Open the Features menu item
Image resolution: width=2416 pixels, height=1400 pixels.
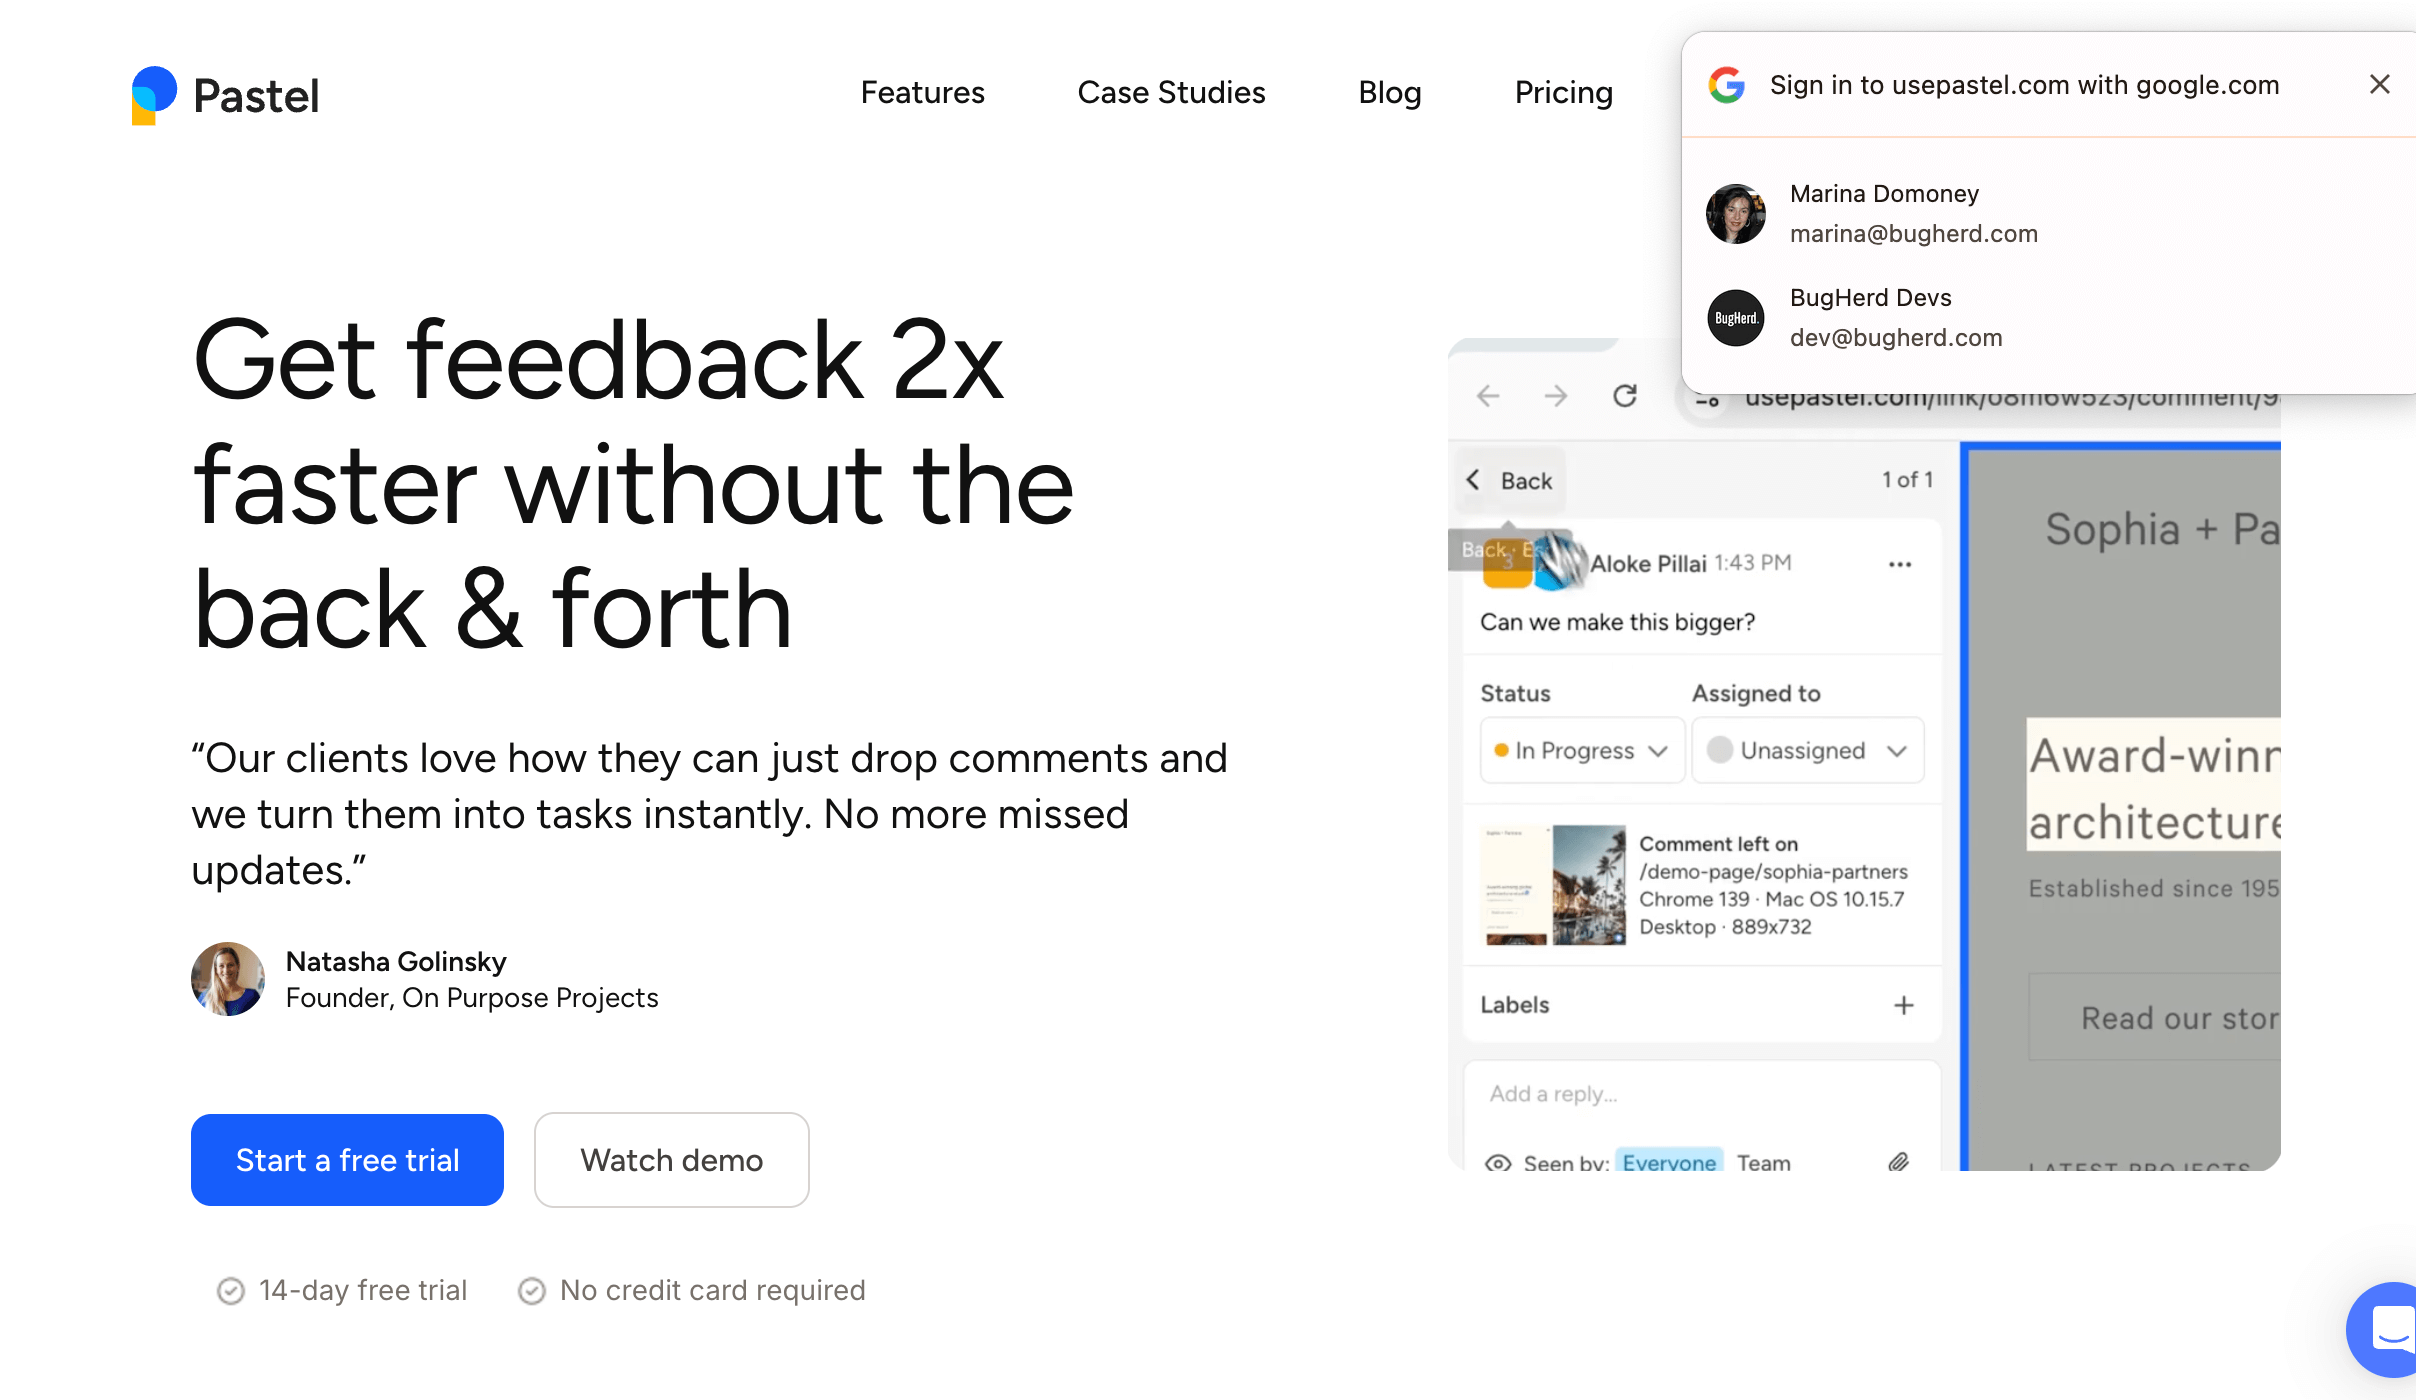[922, 93]
